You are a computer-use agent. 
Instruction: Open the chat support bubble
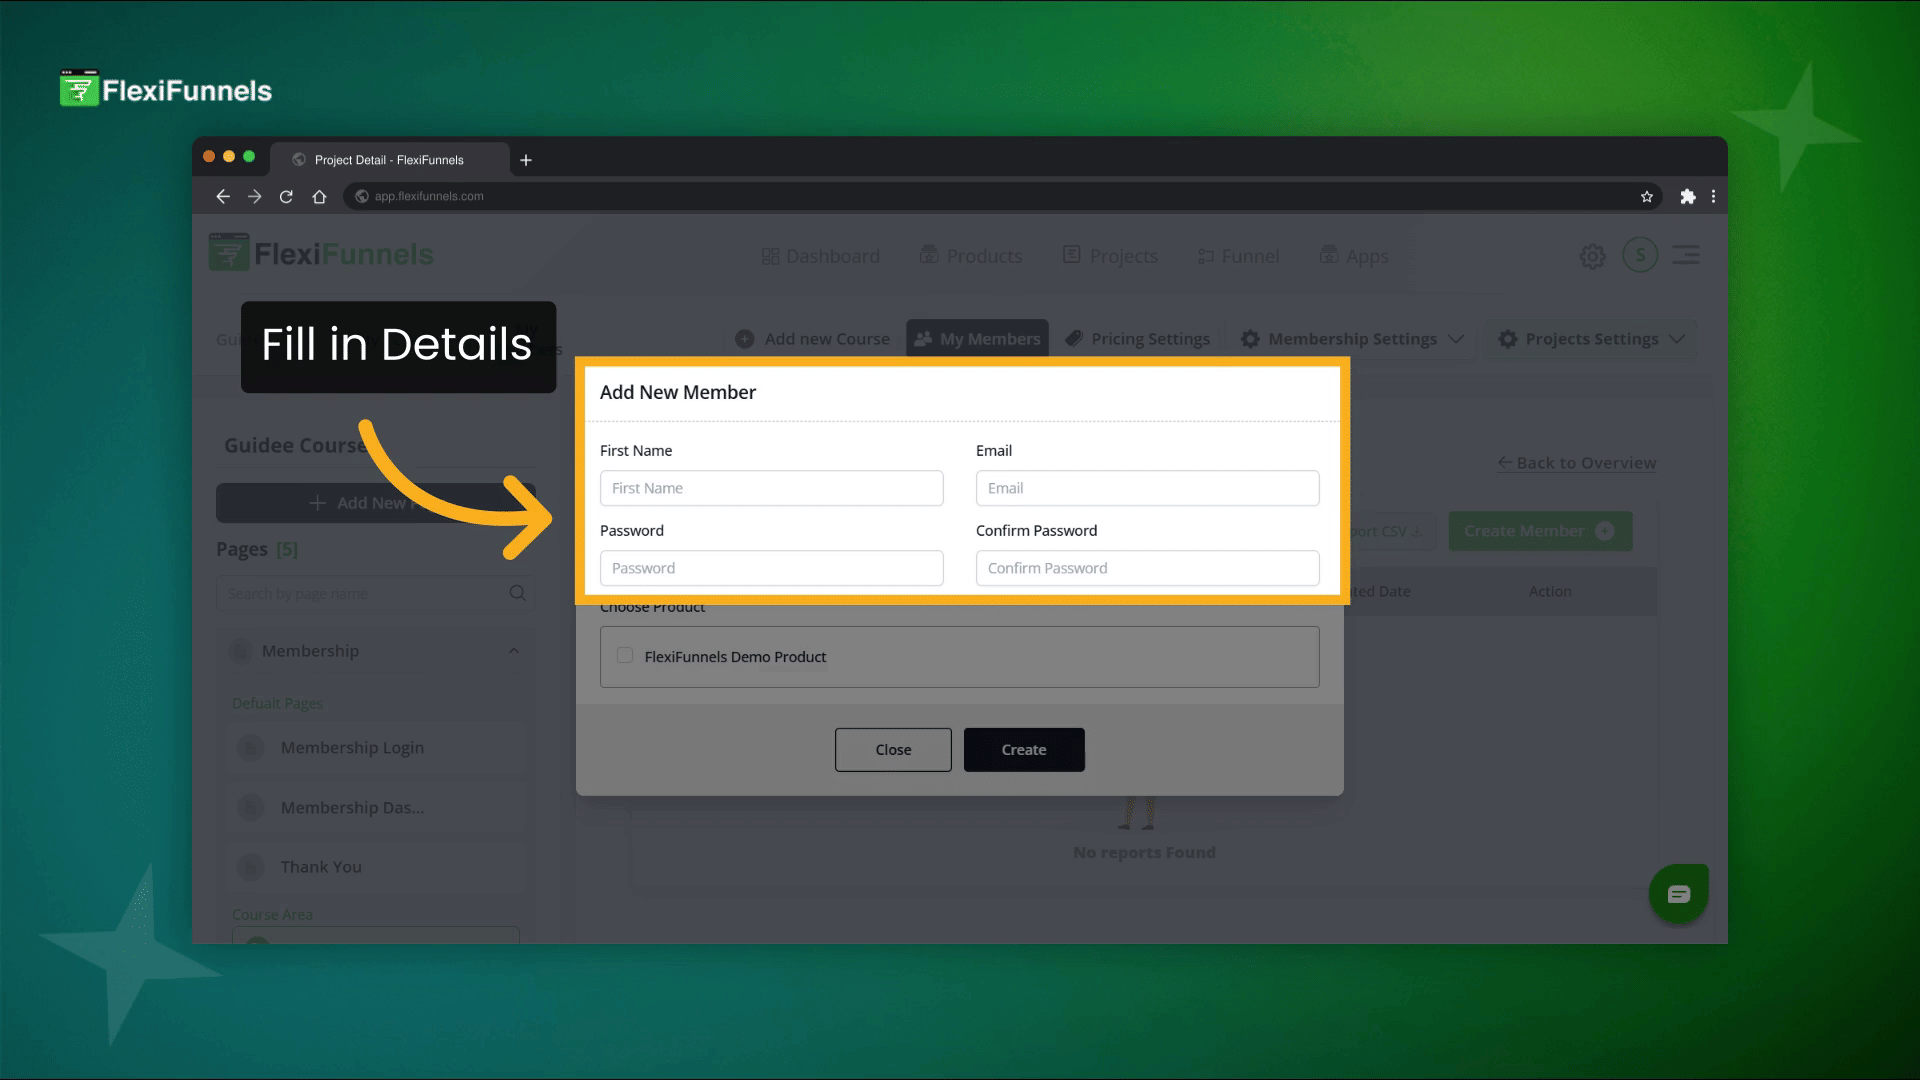pyautogui.click(x=1678, y=894)
